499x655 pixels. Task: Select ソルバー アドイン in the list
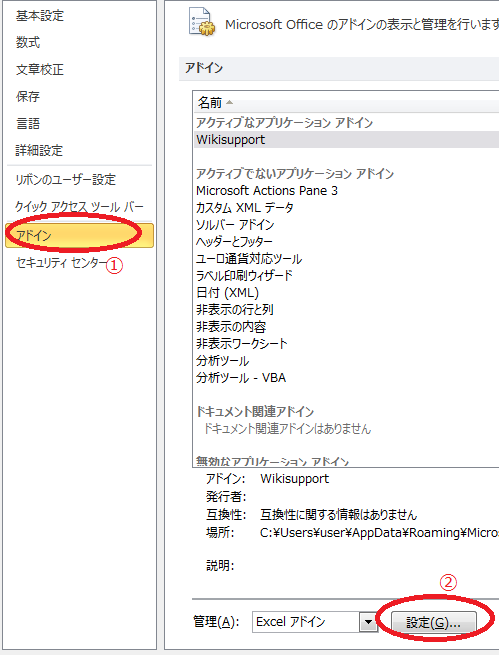pos(235,225)
